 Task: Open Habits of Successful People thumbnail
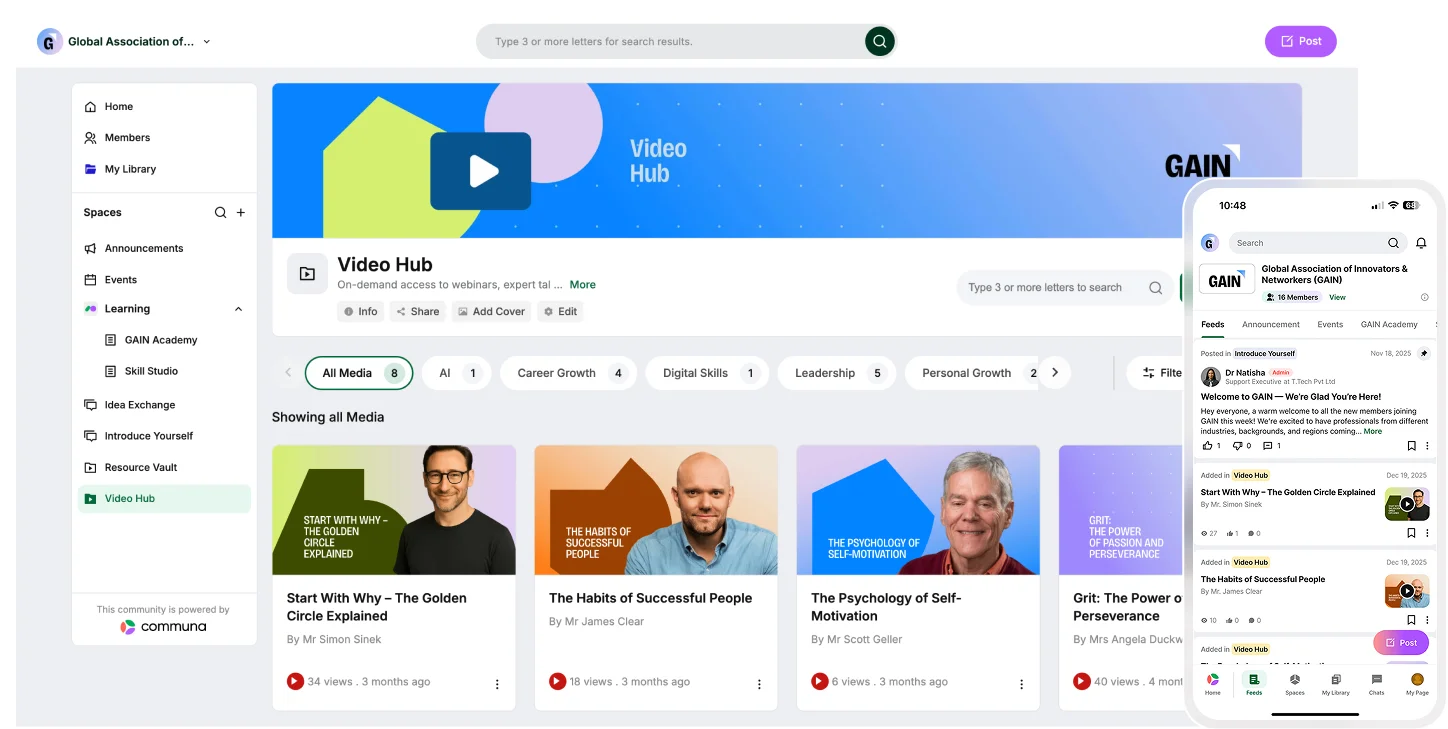[x=656, y=510]
